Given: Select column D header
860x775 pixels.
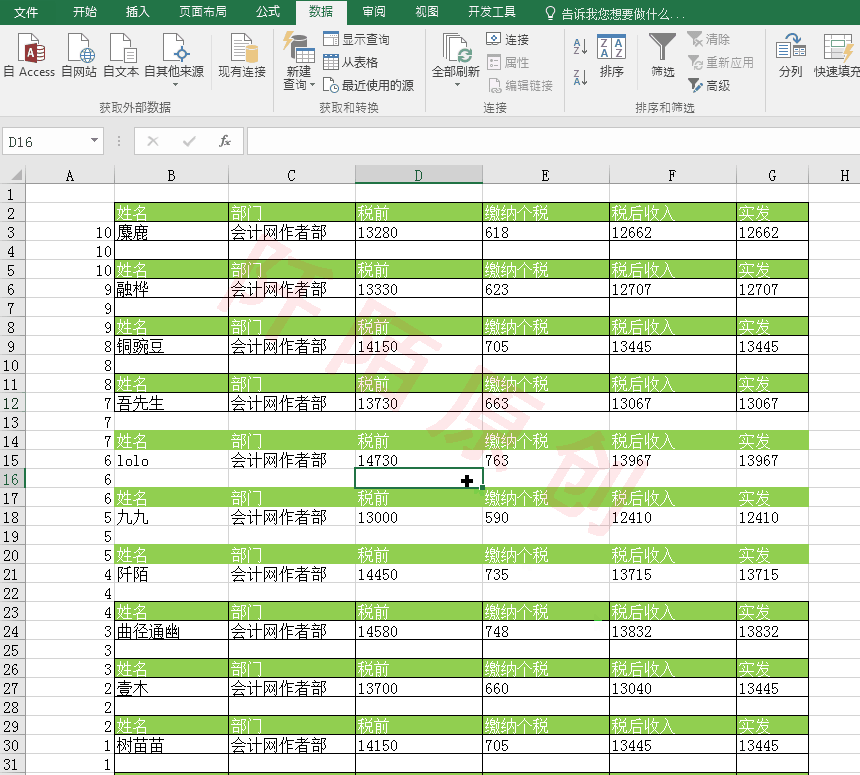Looking at the screenshot, I should (x=418, y=175).
